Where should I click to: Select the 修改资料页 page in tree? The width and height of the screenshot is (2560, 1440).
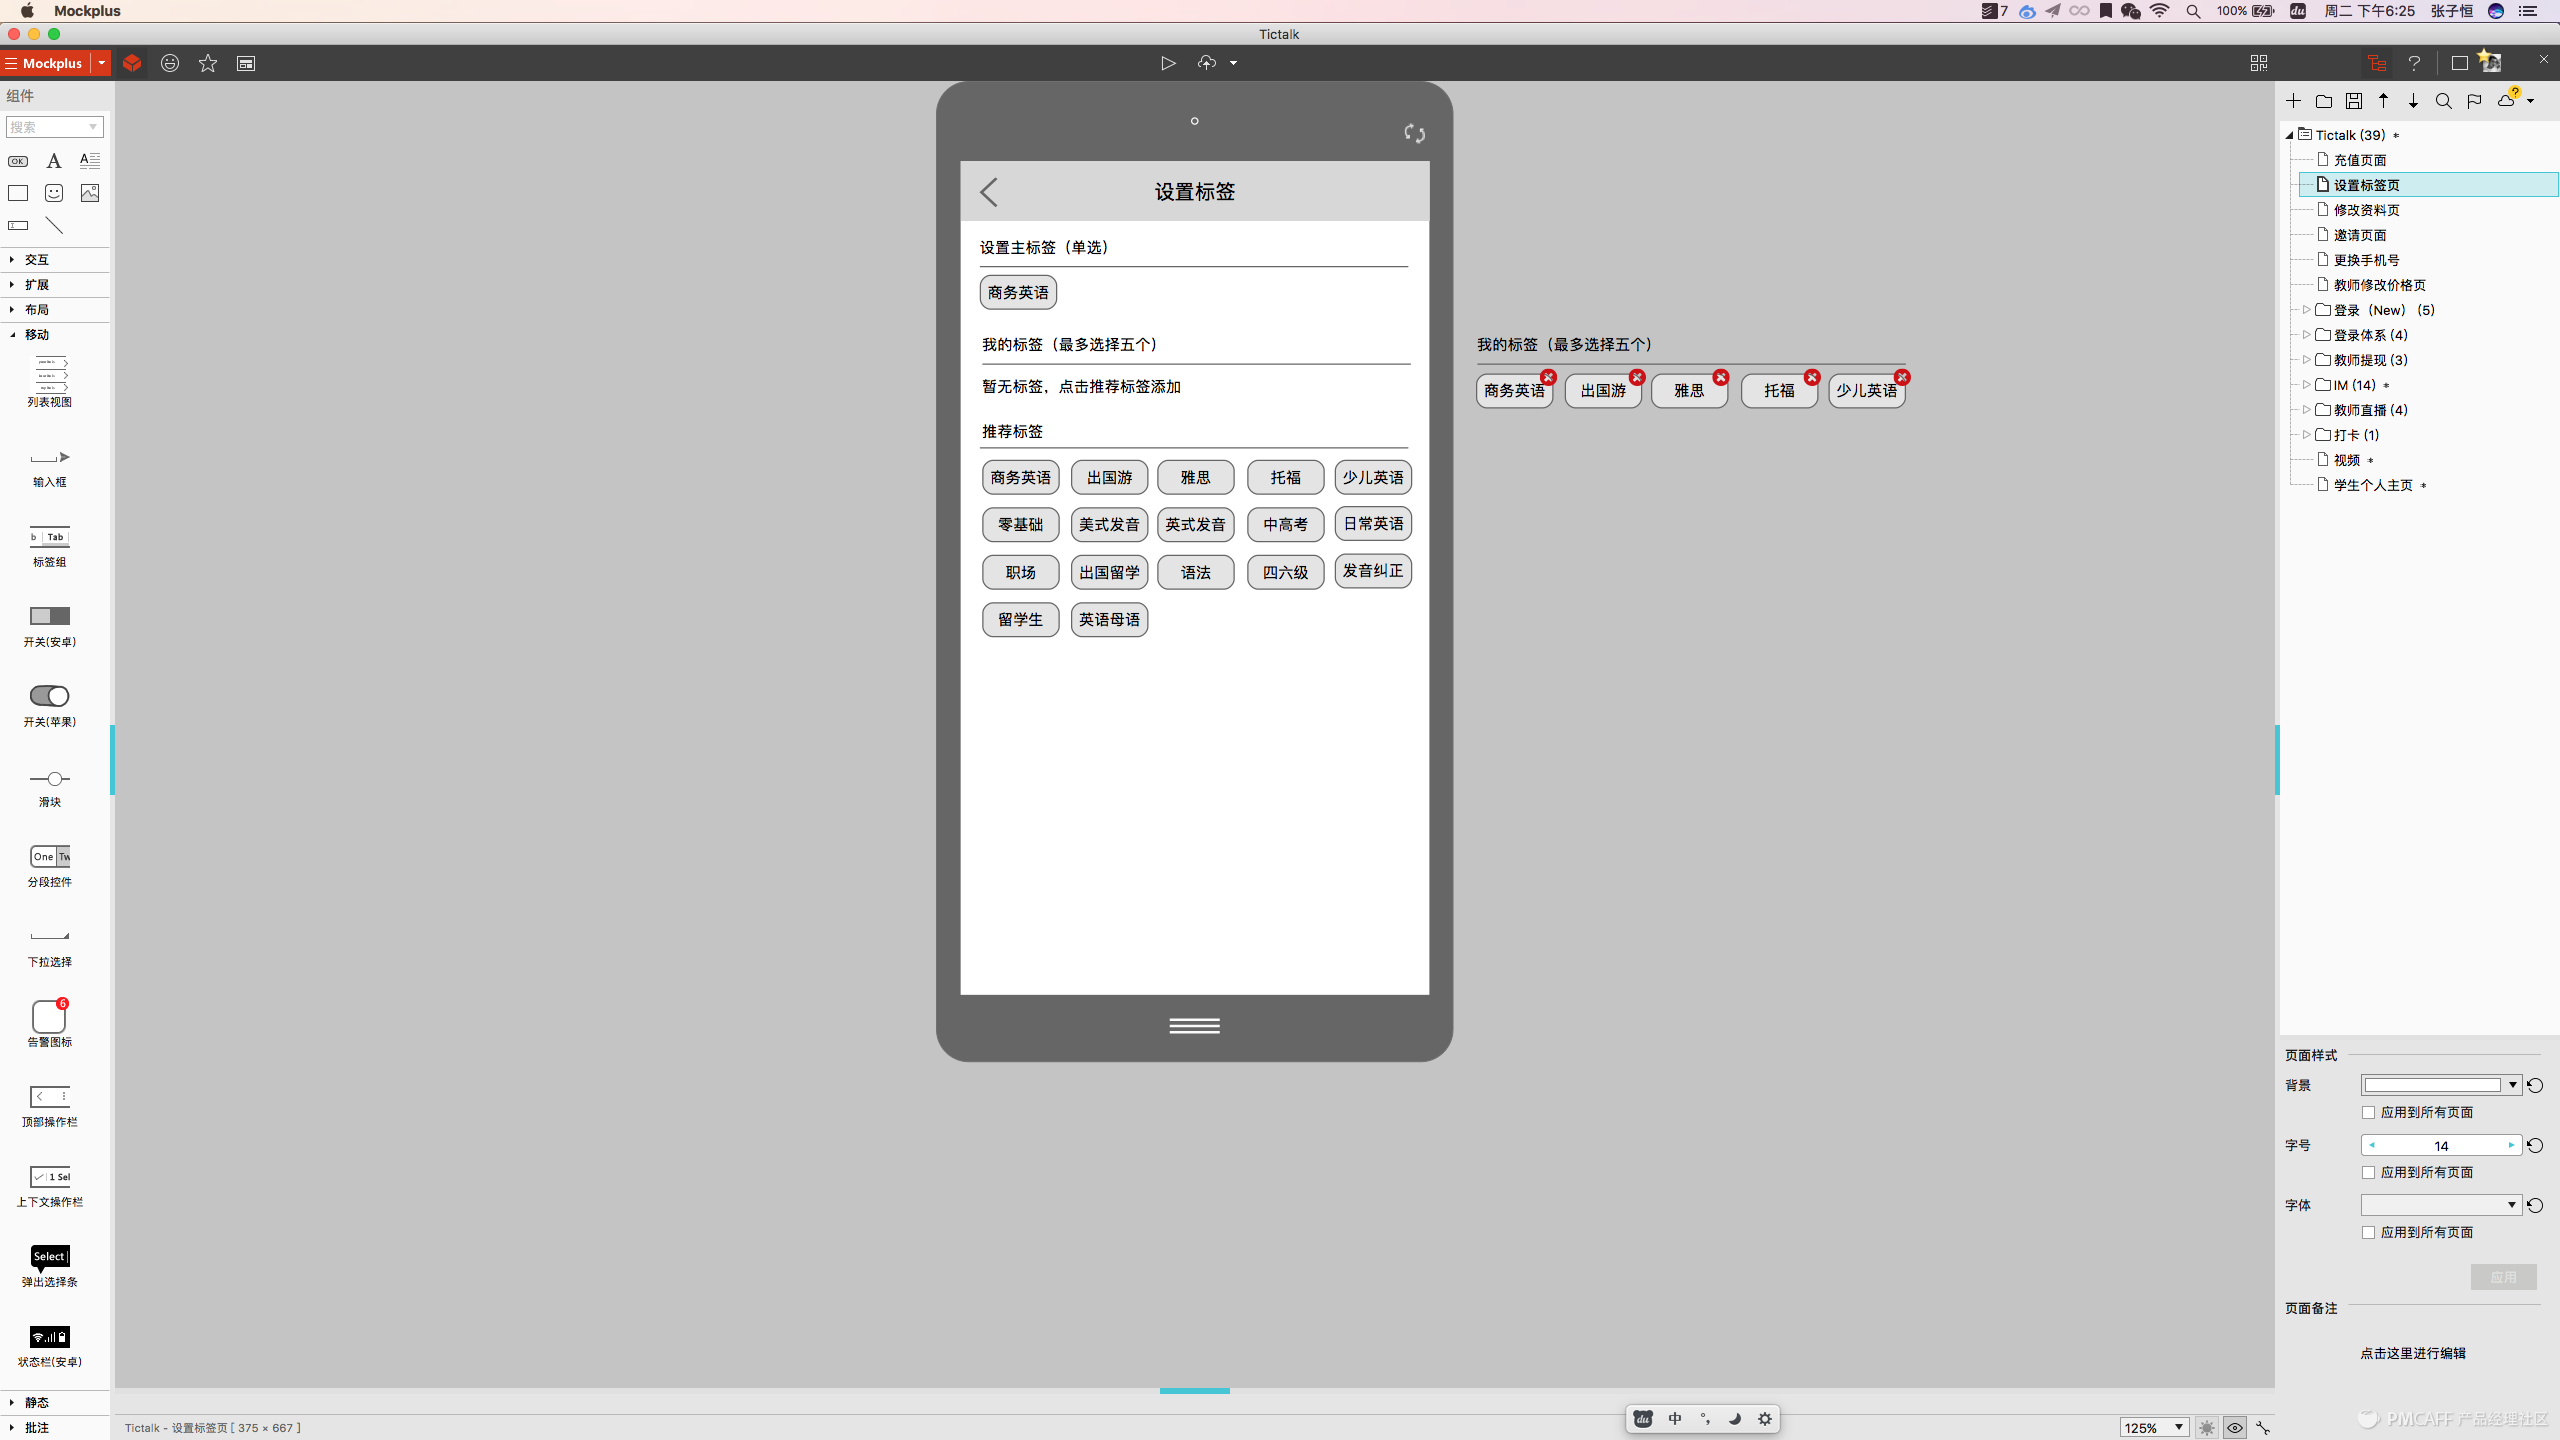(2366, 210)
